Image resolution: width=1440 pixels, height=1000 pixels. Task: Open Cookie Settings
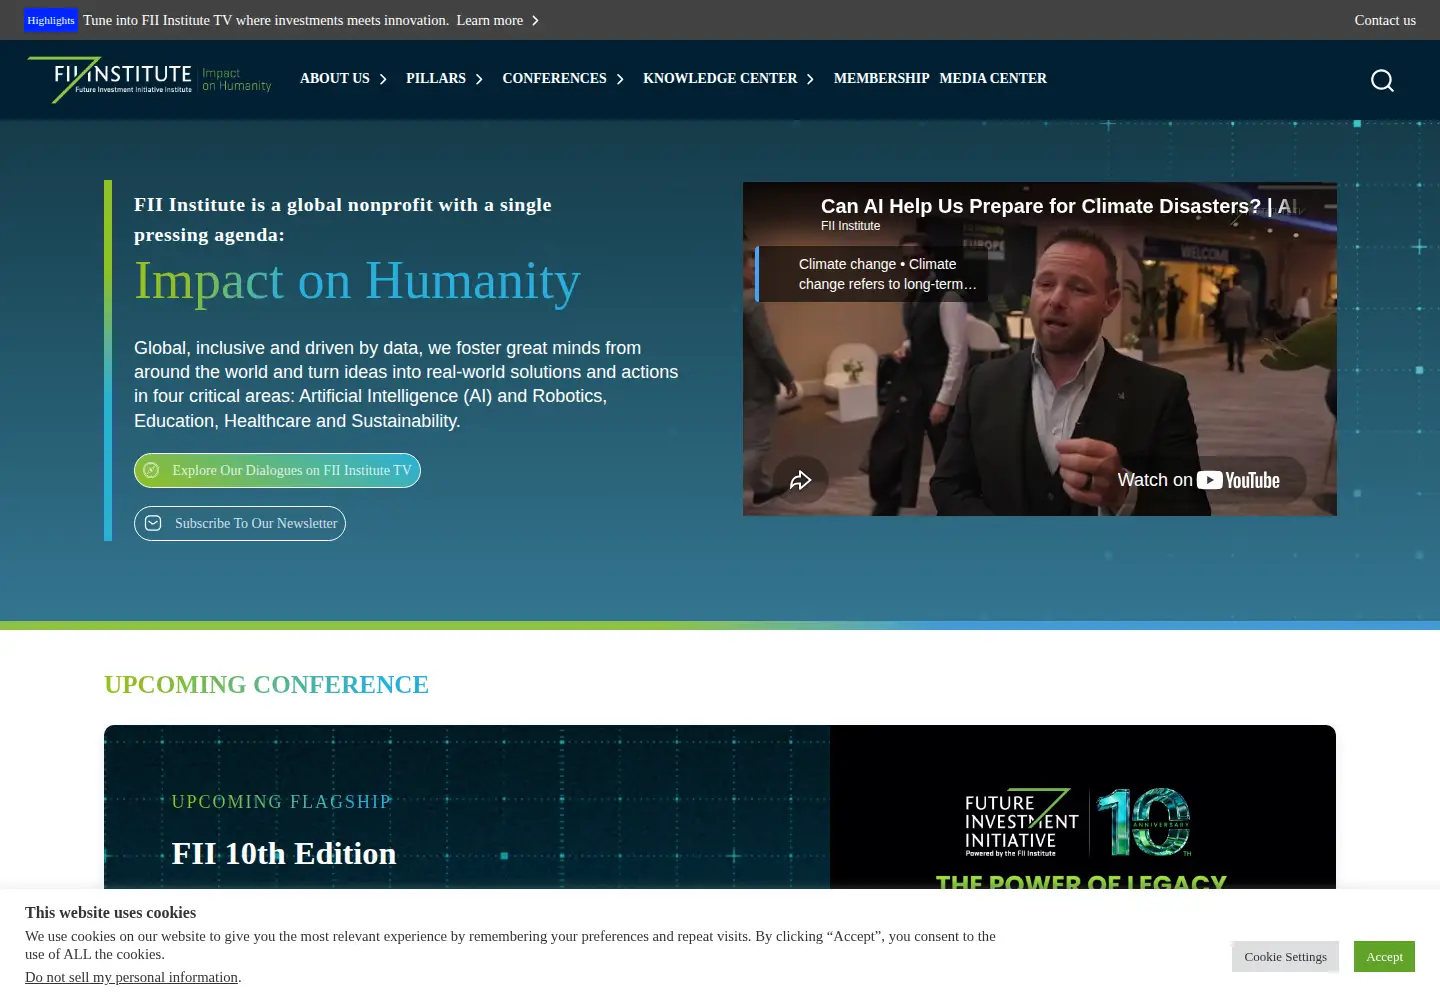coord(1285,956)
